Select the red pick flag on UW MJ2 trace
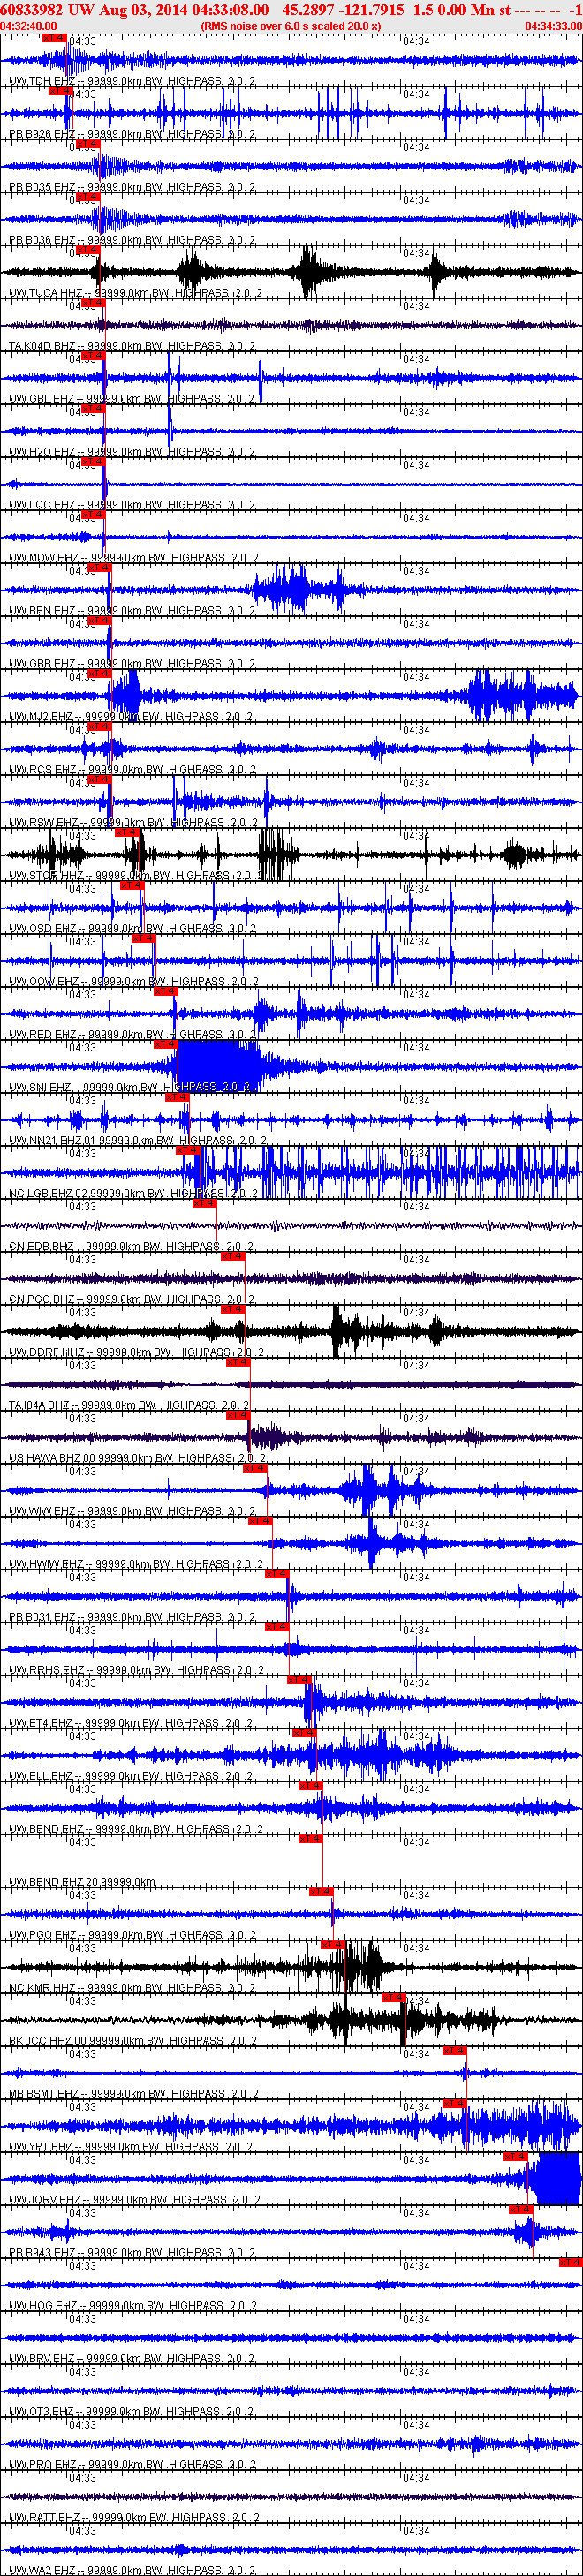583x2576 pixels. click(x=99, y=674)
